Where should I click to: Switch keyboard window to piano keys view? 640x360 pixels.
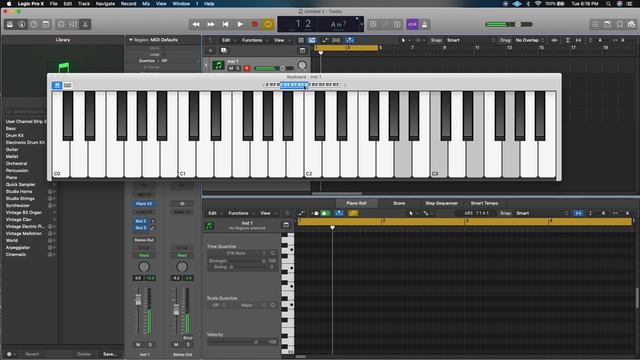pos(57,85)
